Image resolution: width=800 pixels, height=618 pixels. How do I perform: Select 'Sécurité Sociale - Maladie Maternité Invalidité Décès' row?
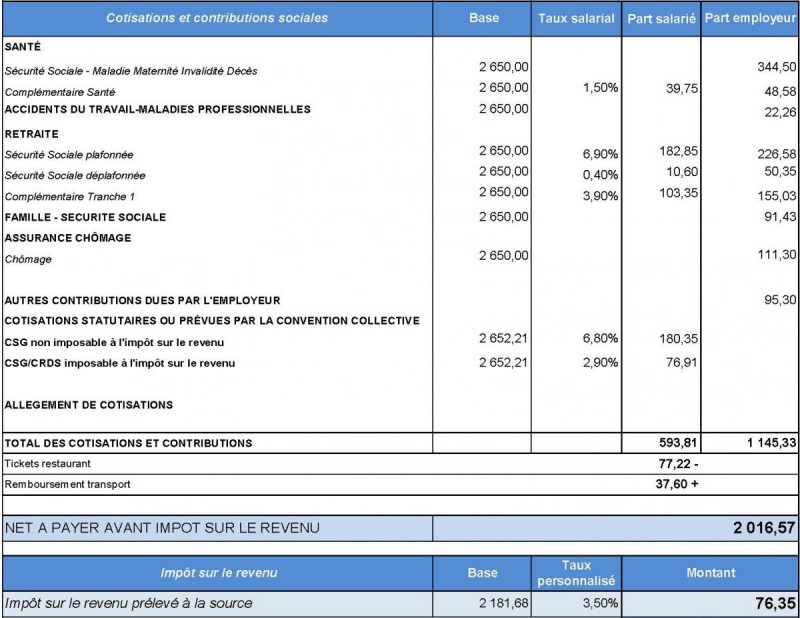[x=131, y=71]
